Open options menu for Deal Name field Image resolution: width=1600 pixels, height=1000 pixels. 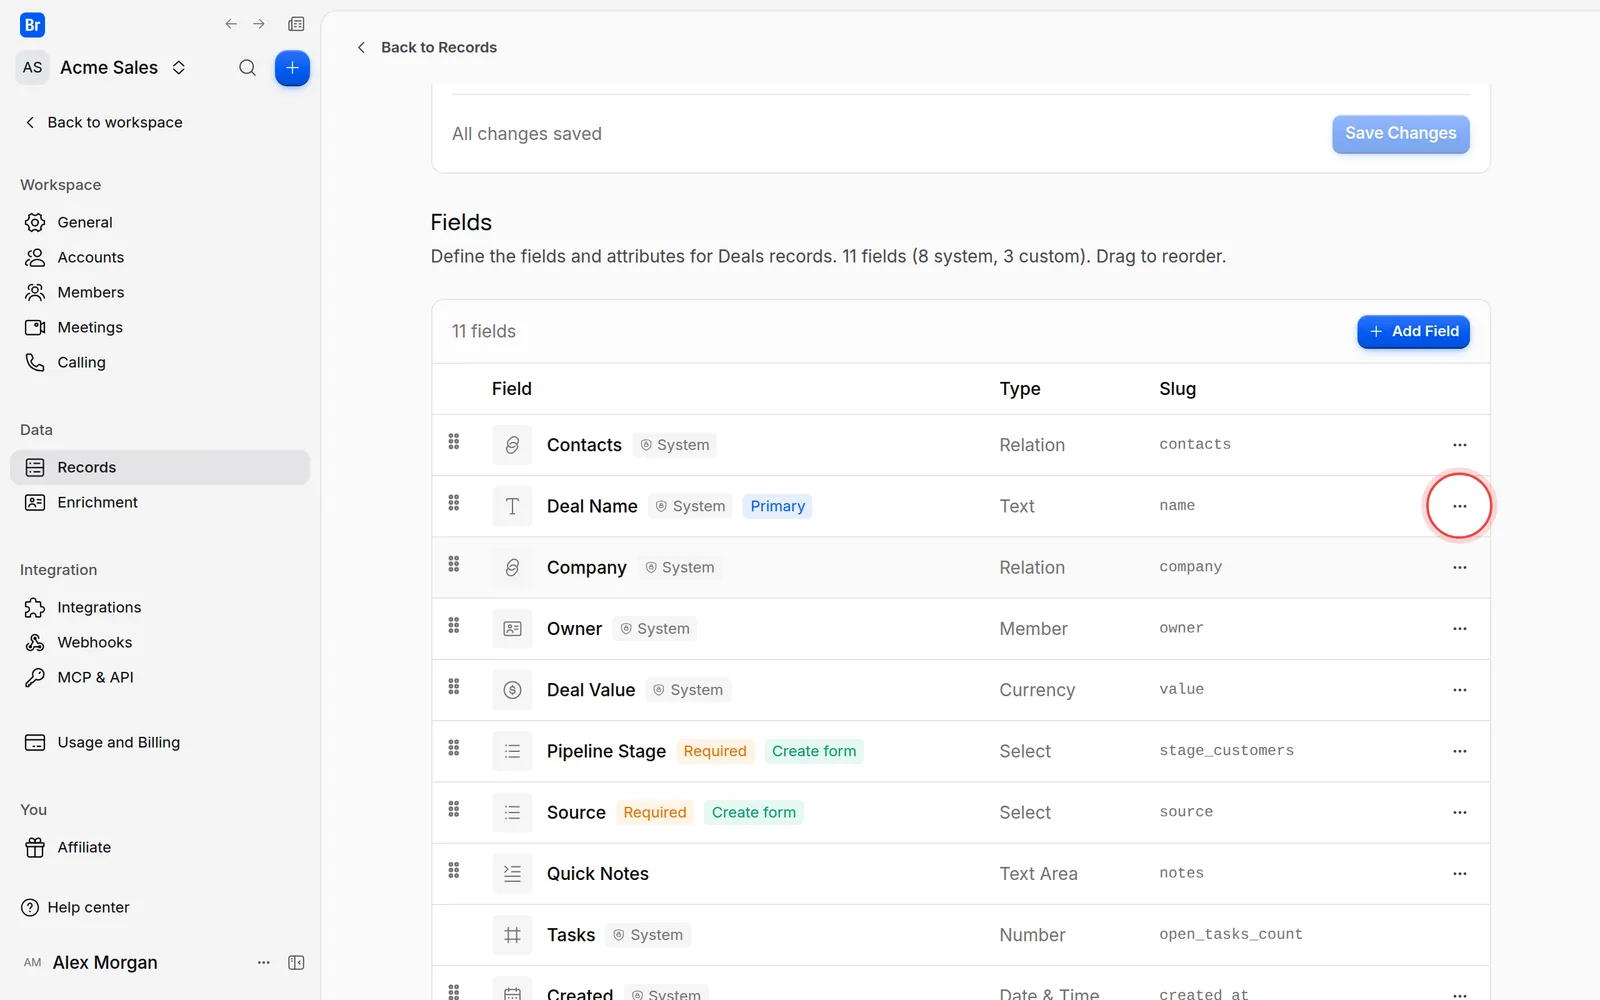1460,506
